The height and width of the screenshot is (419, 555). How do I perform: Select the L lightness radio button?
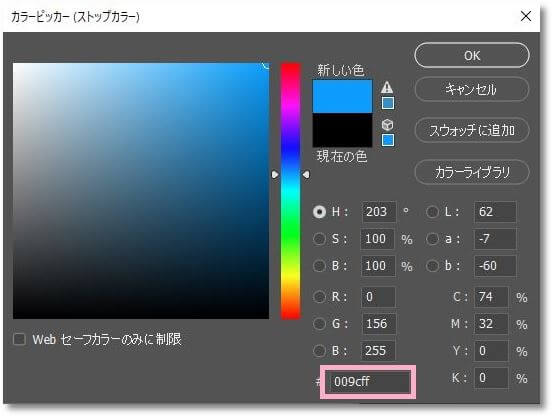[432, 212]
